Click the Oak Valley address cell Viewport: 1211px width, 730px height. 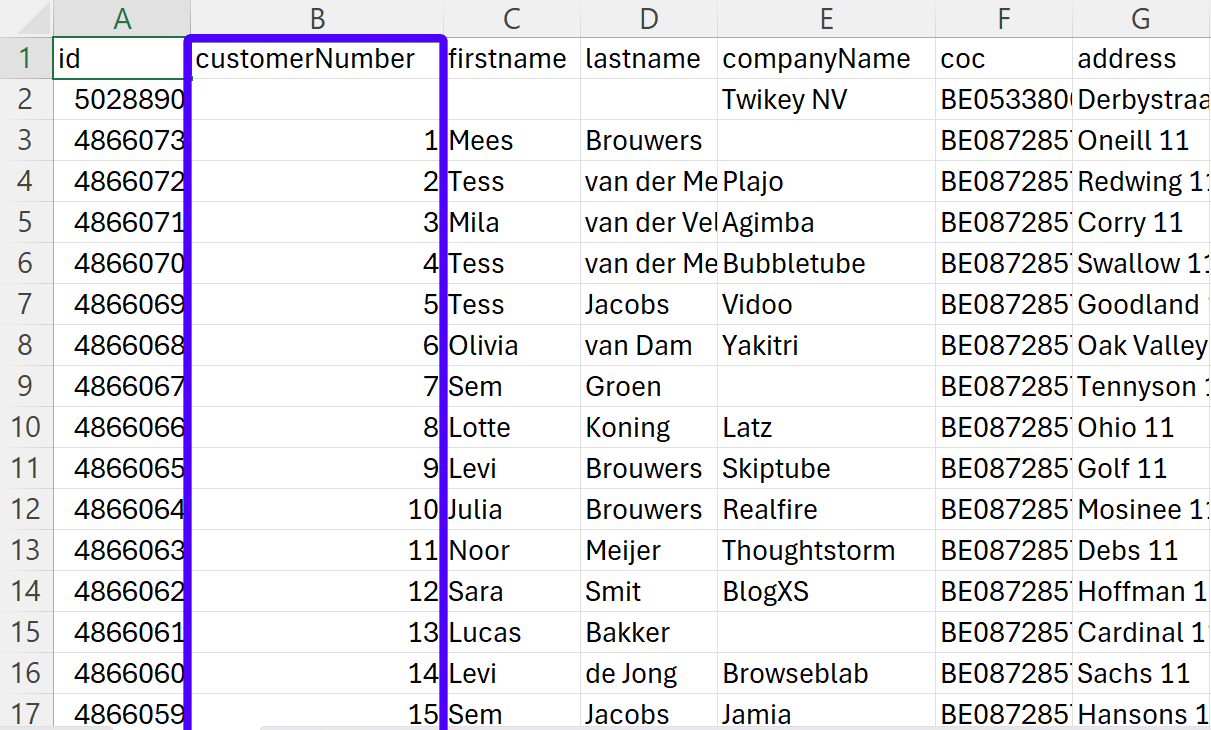tap(1141, 346)
